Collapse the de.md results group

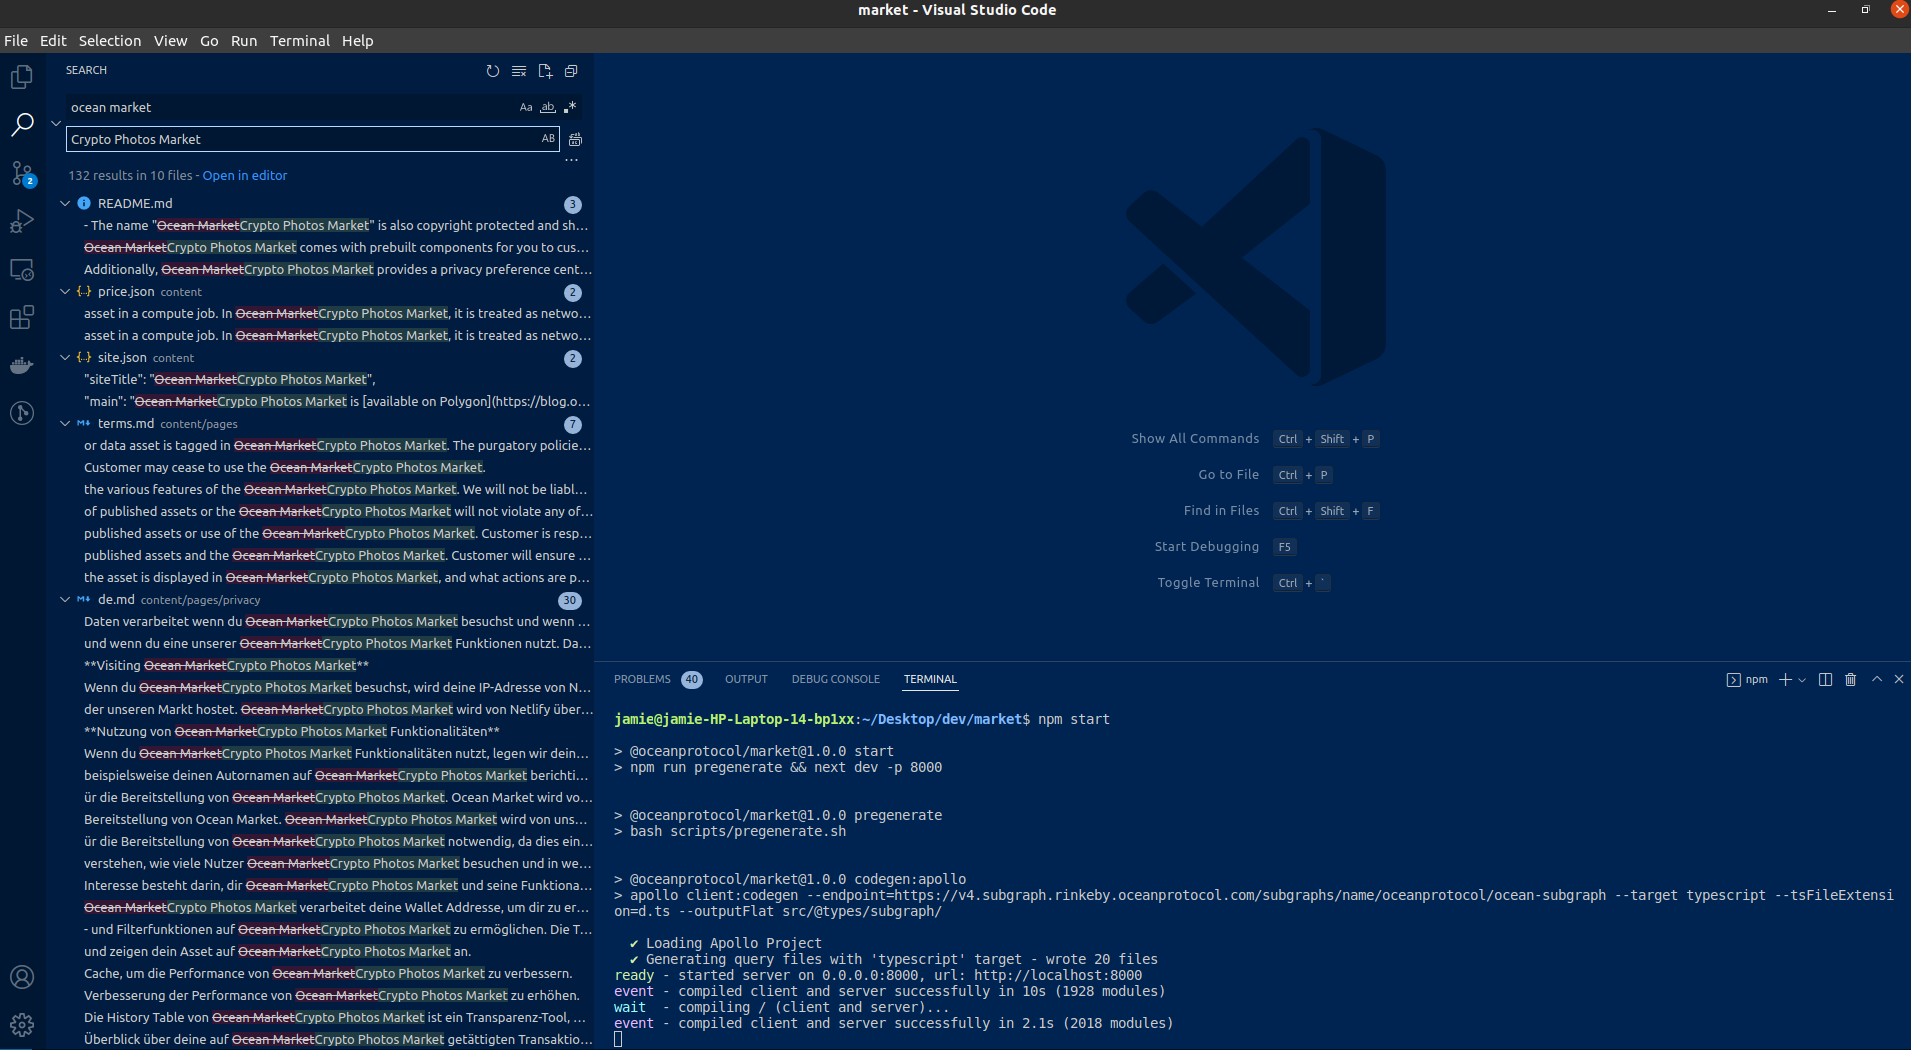[x=65, y=599]
